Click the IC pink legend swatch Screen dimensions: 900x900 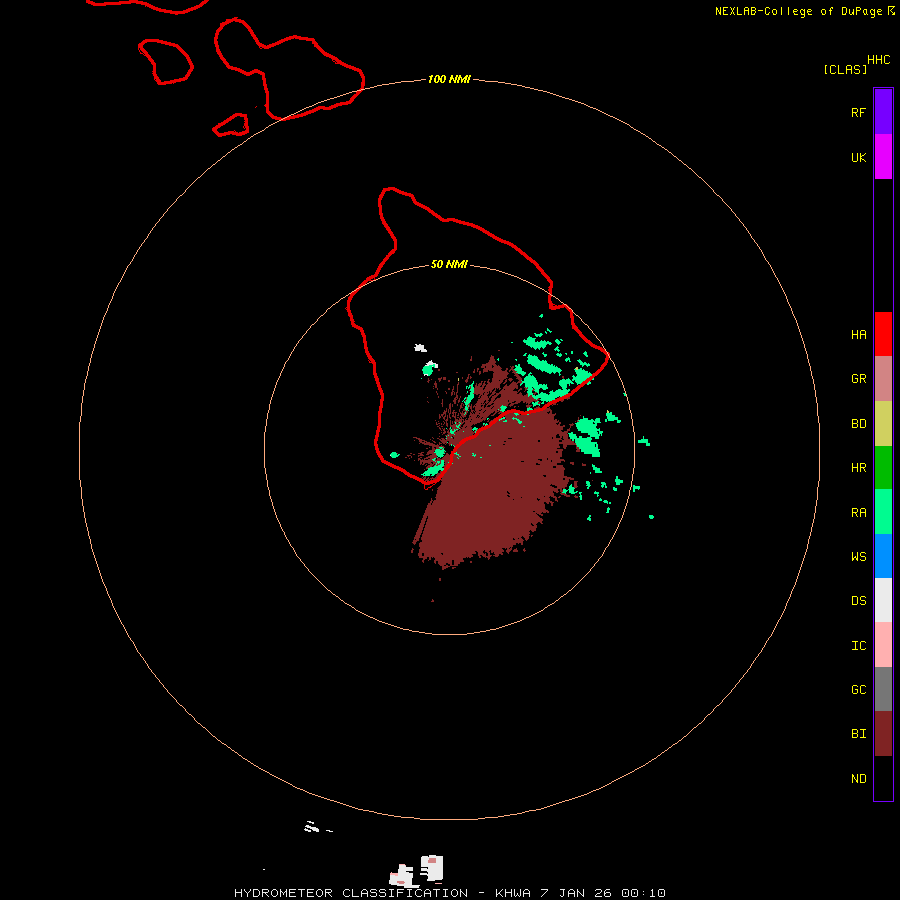click(883, 645)
